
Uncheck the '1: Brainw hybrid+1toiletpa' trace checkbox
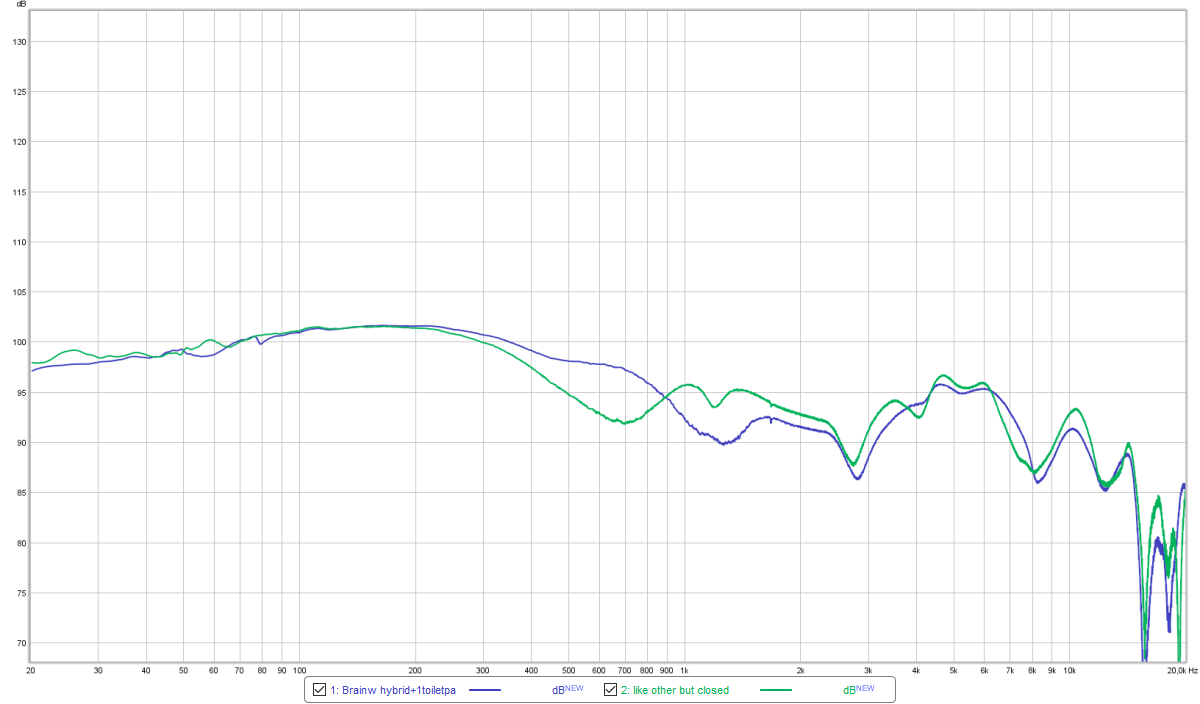coord(319,690)
